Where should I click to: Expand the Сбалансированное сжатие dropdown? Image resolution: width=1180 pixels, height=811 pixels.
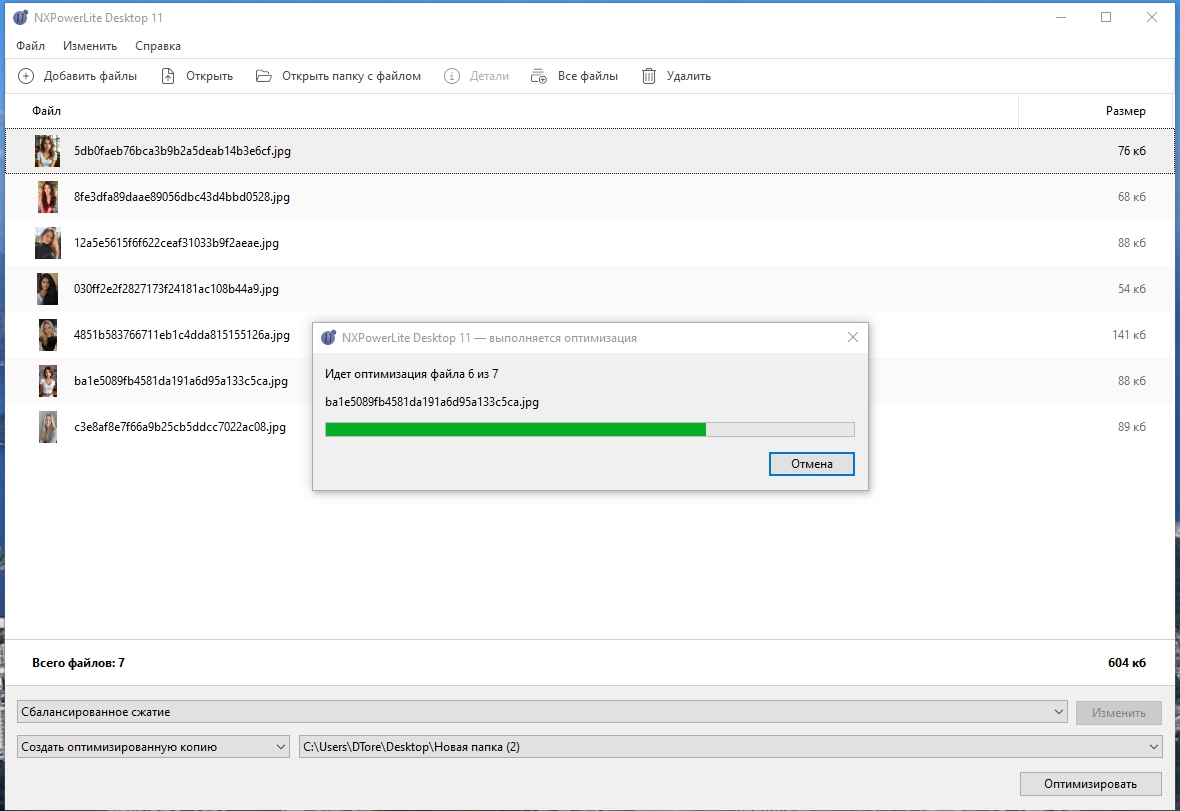coord(1059,712)
